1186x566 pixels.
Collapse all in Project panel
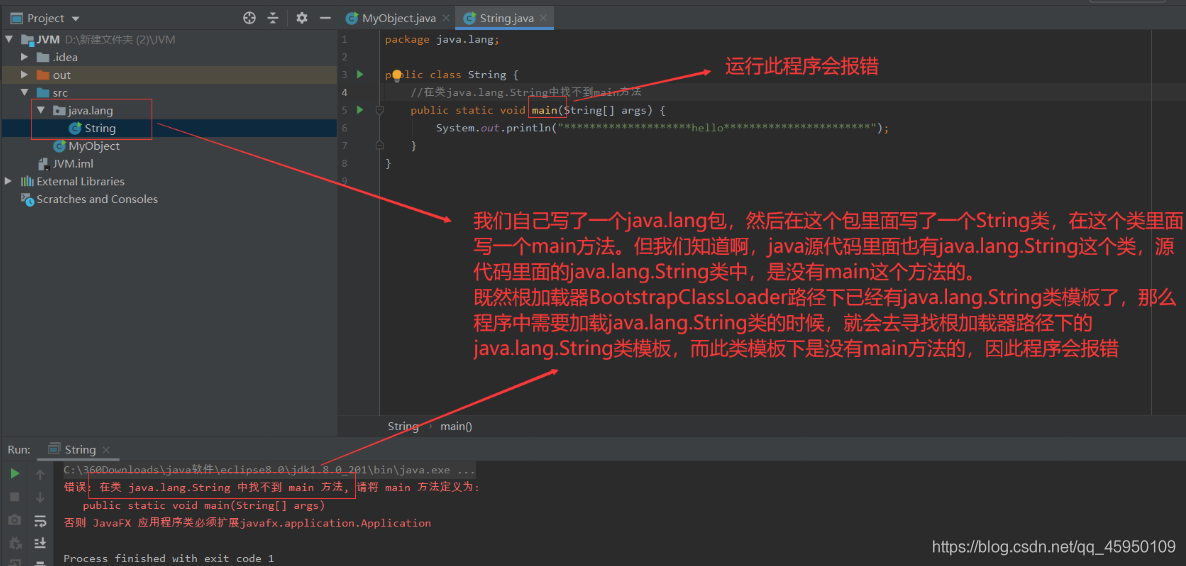[274, 17]
